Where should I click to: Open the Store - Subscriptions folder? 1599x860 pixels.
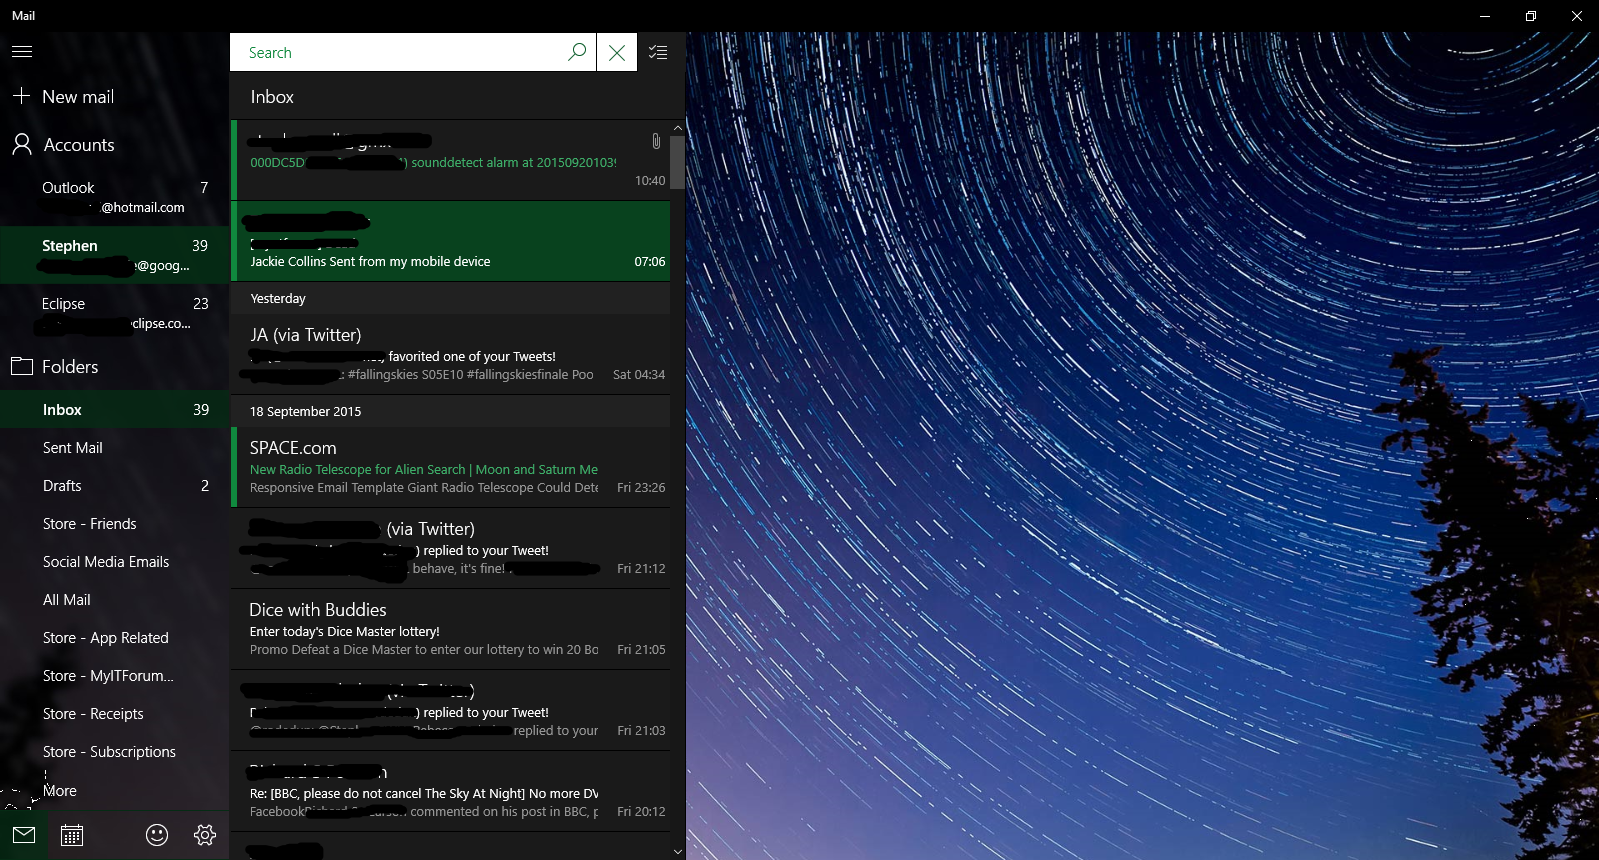click(114, 752)
